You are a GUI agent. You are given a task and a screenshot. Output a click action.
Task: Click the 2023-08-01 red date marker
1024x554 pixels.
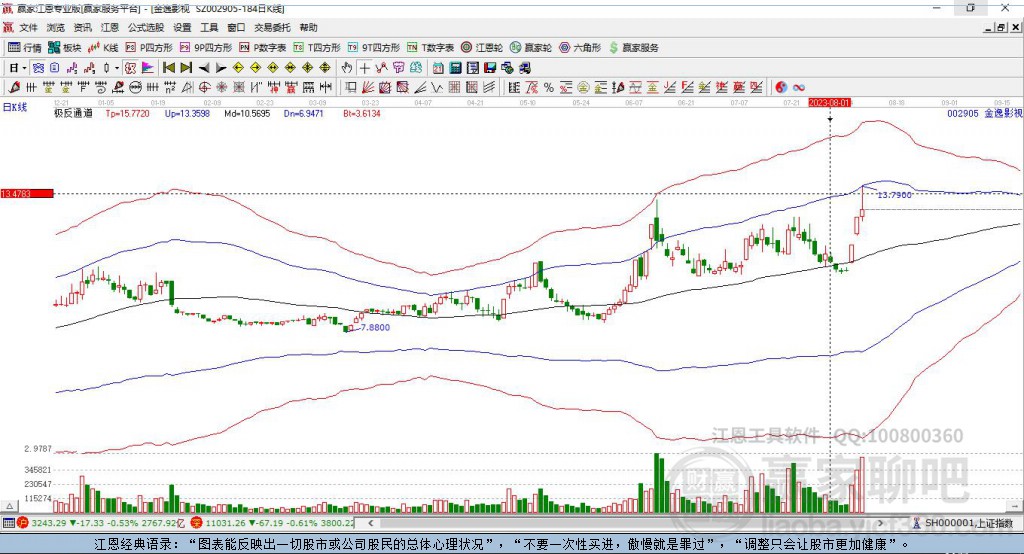[830, 103]
